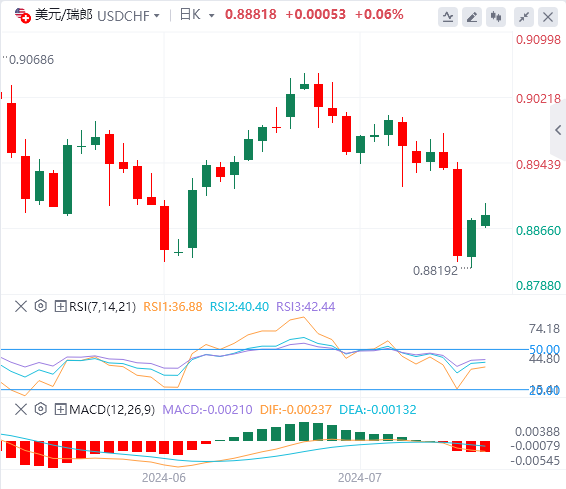Click the 2024-06 date axis label

[x=164, y=478]
